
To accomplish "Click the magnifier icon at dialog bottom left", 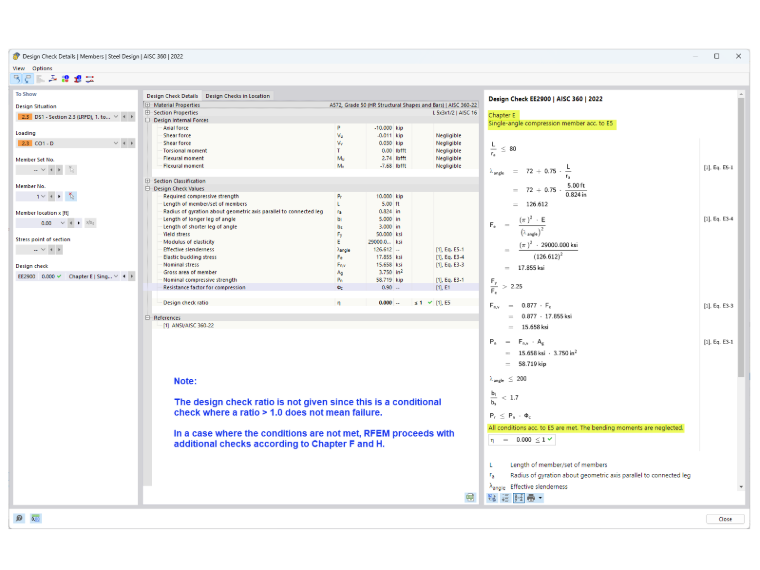I will [19, 518].
